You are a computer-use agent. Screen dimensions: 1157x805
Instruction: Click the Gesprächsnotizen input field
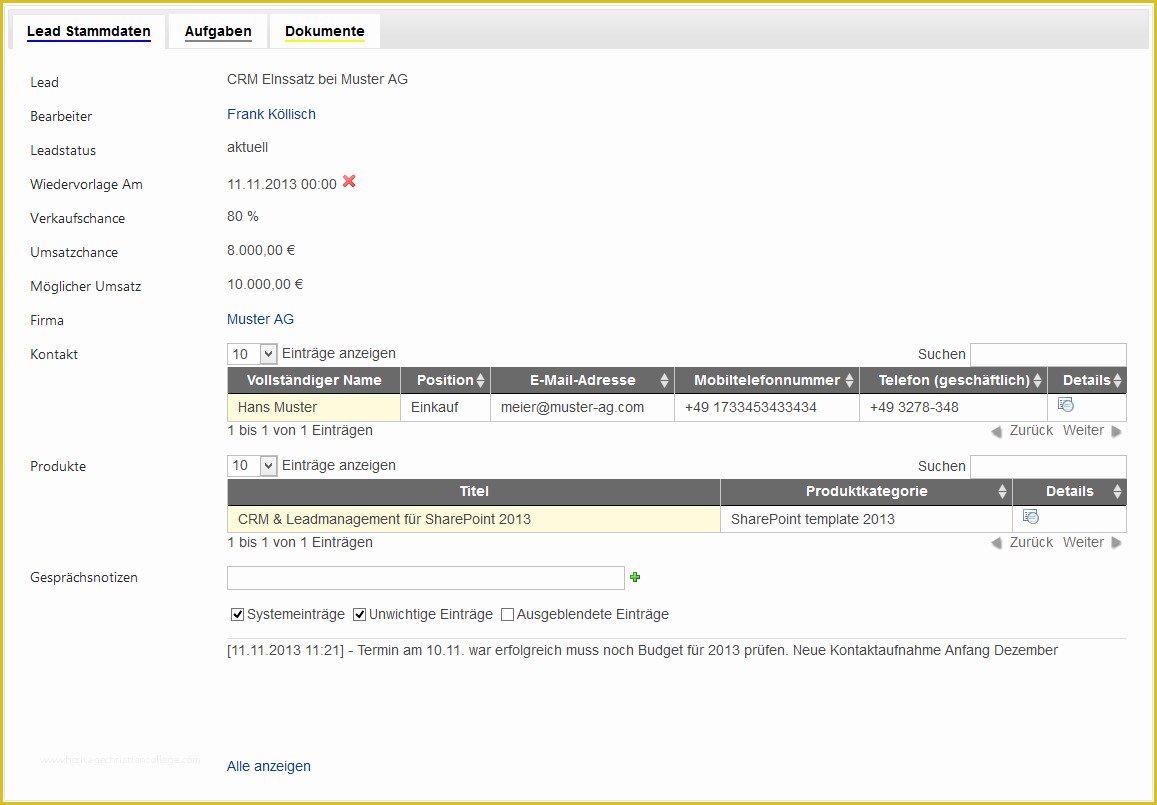pyautogui.click(x=426, y=578)
